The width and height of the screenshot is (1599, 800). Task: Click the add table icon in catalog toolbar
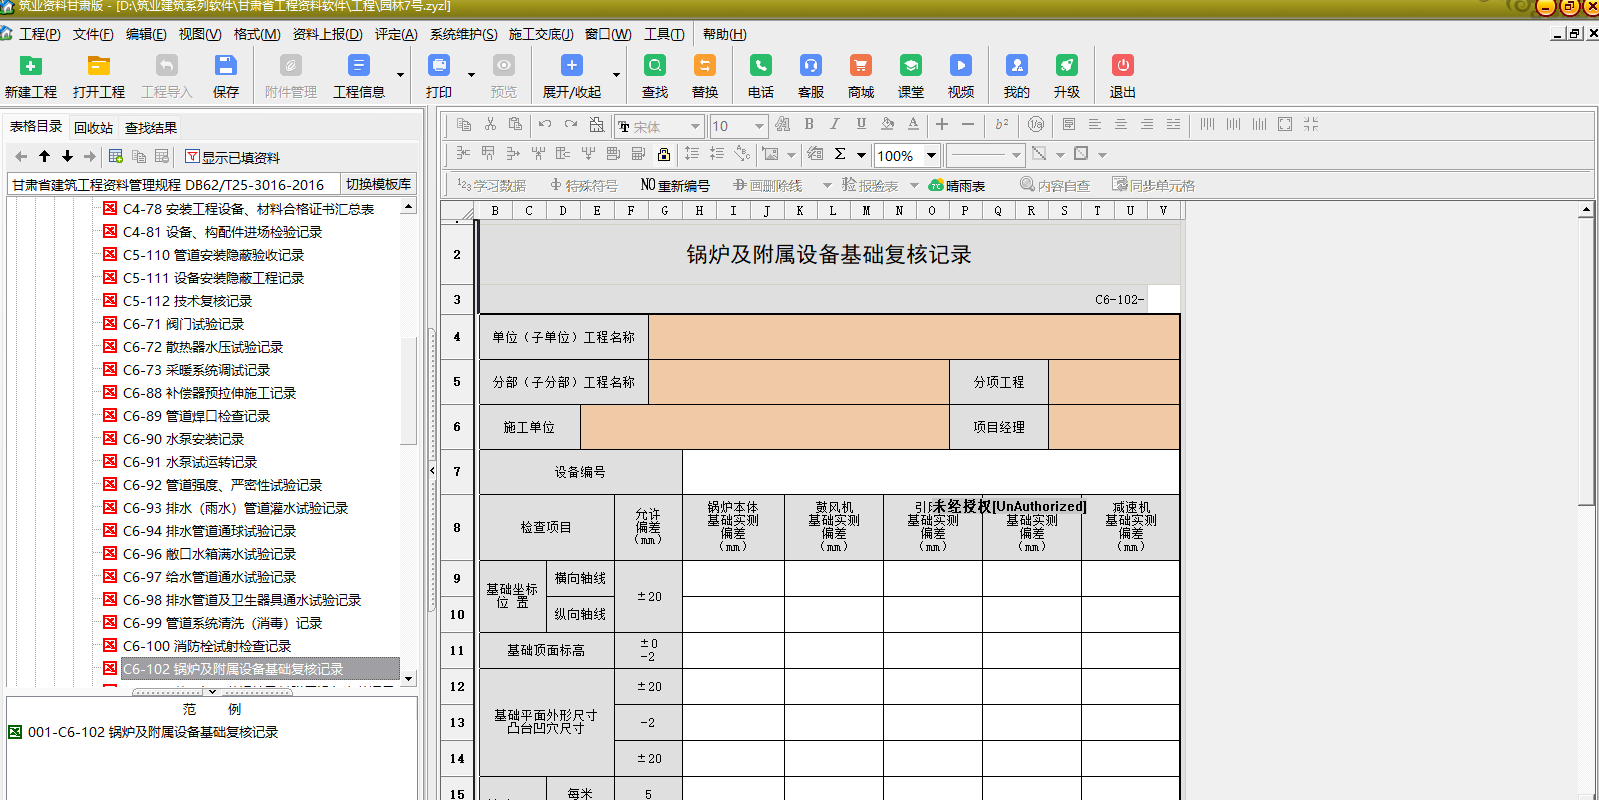(116, 156)
